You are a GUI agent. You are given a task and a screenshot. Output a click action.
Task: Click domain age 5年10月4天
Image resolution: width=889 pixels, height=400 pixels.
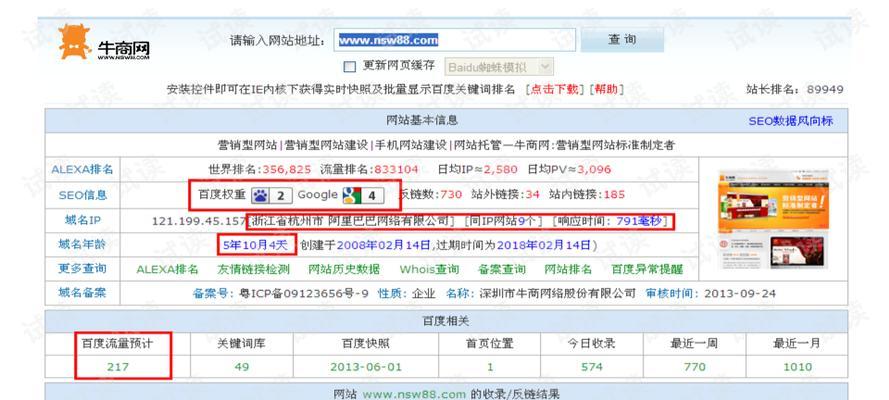point(256,245)
